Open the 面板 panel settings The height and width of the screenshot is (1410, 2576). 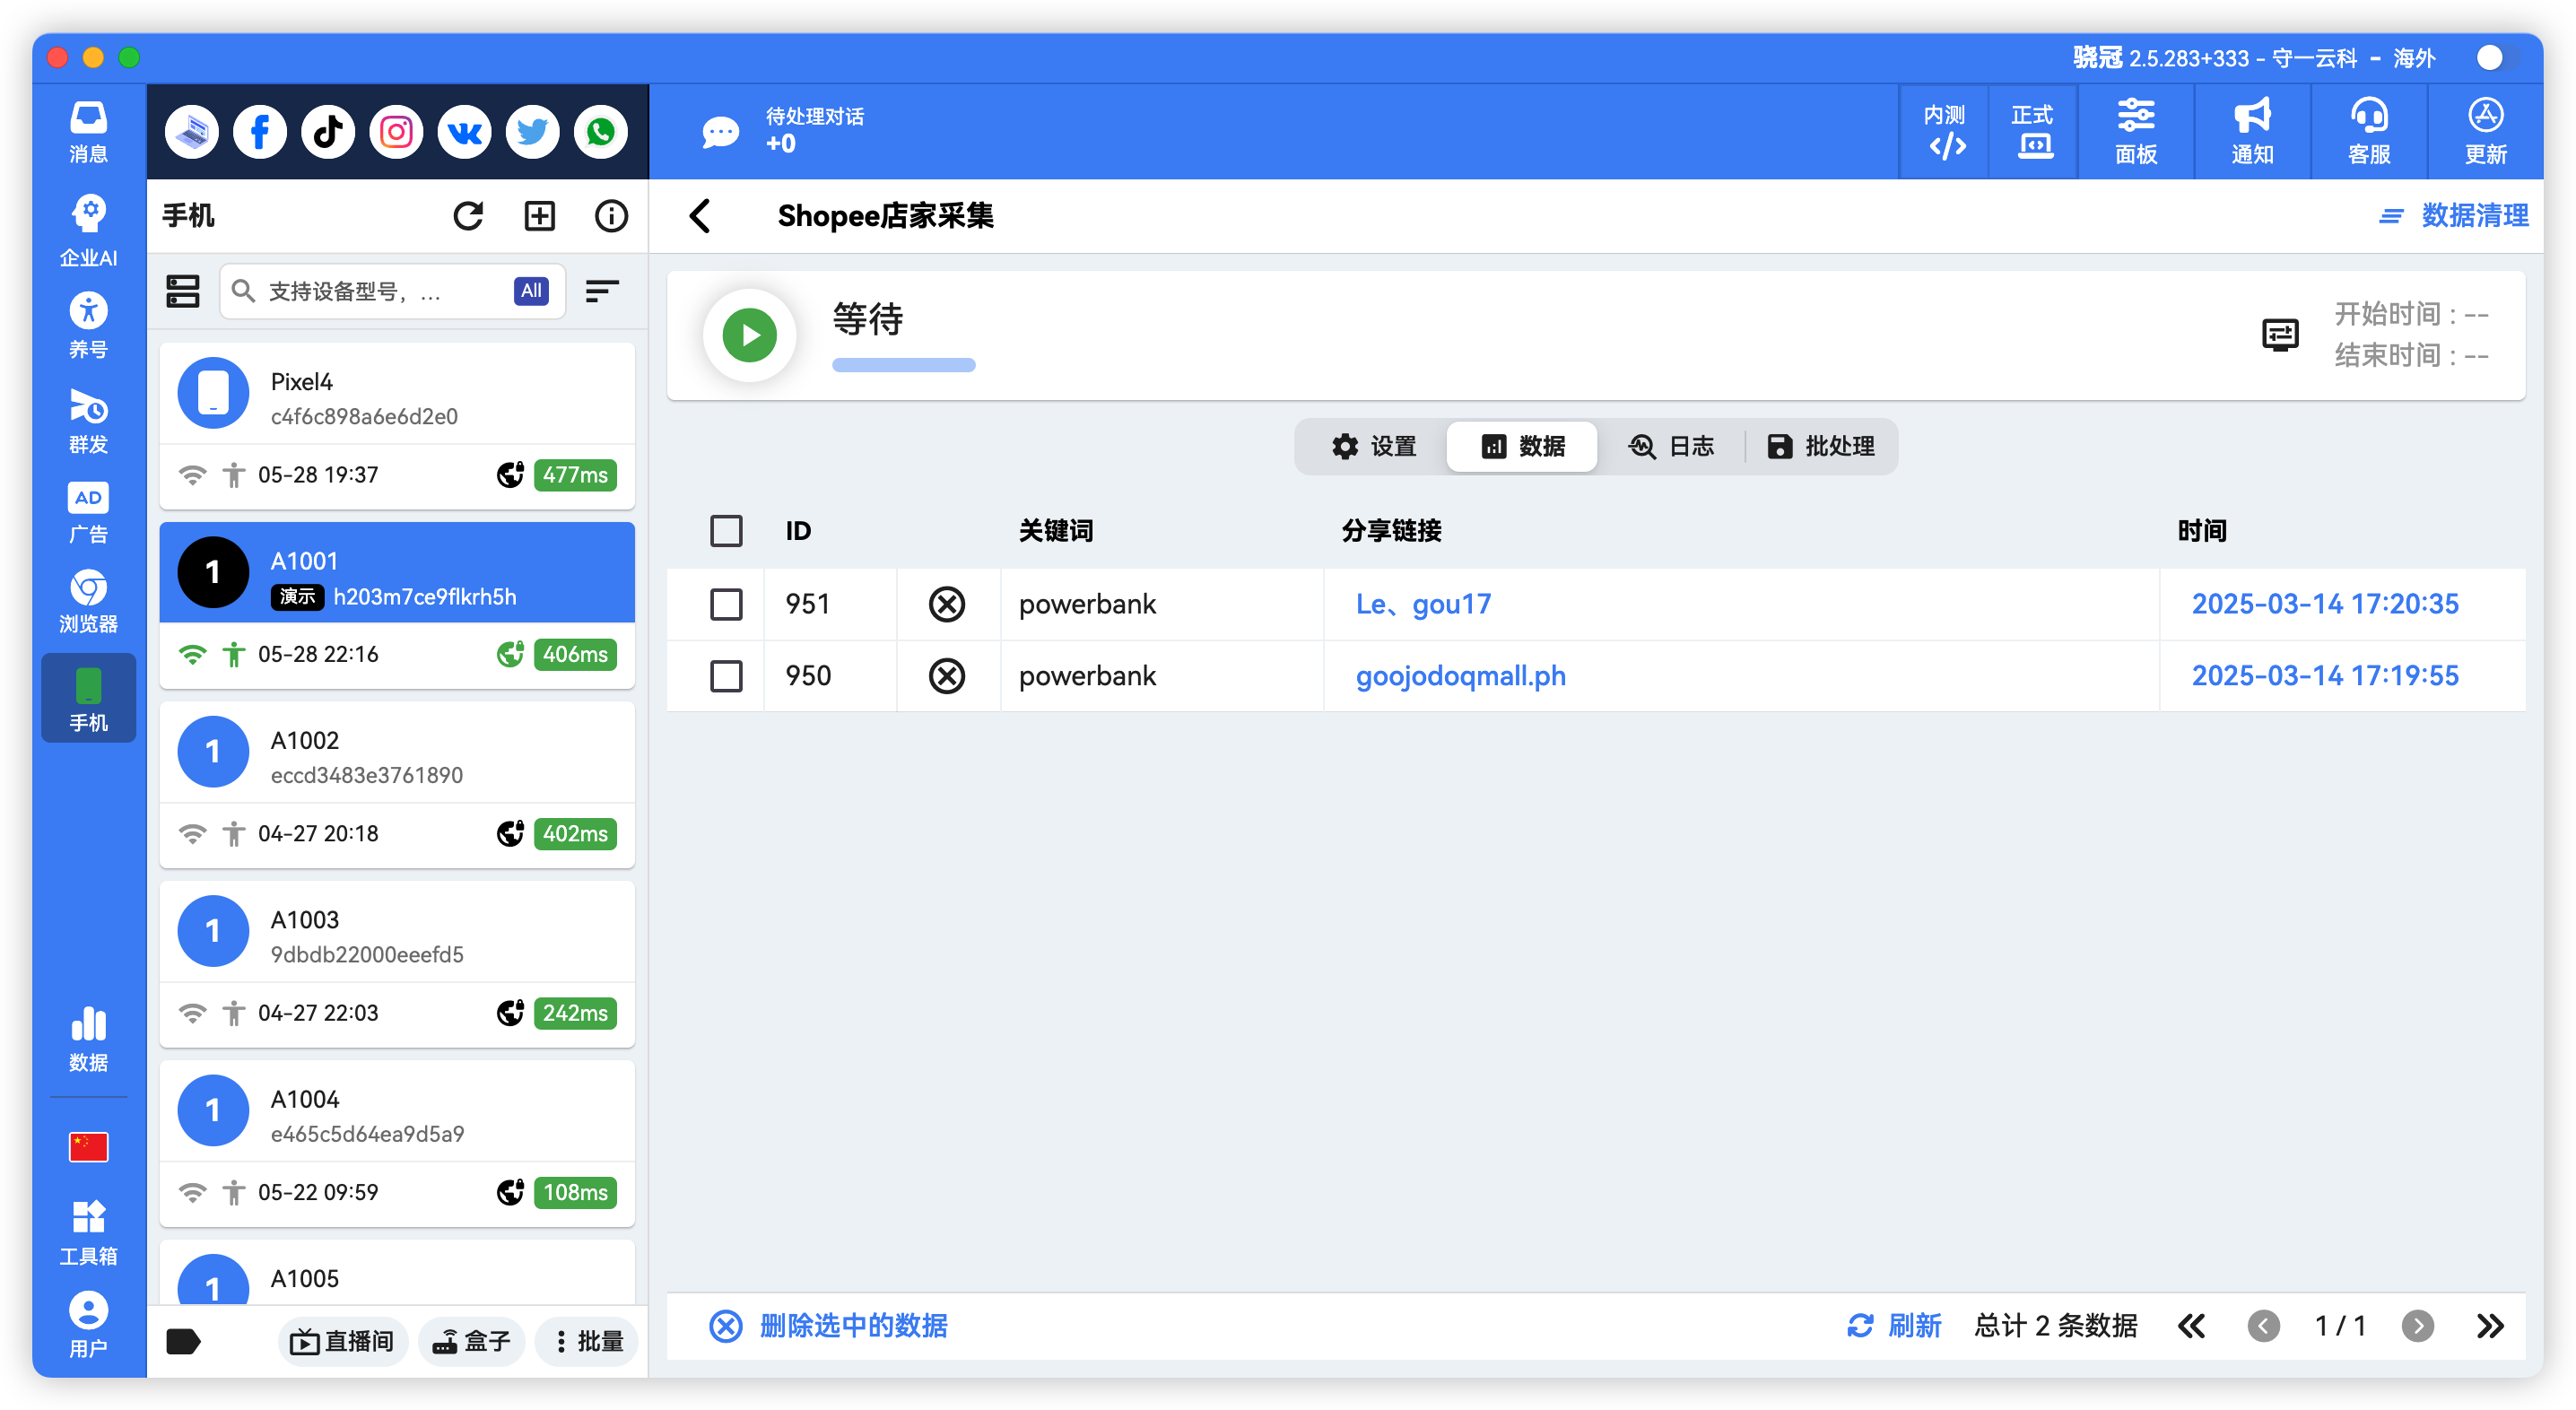tap(2136, 132)
